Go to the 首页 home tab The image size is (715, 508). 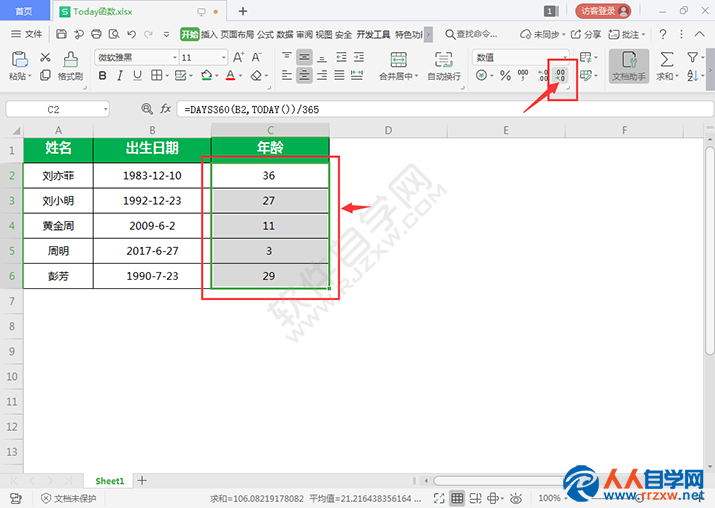(24, 11)
